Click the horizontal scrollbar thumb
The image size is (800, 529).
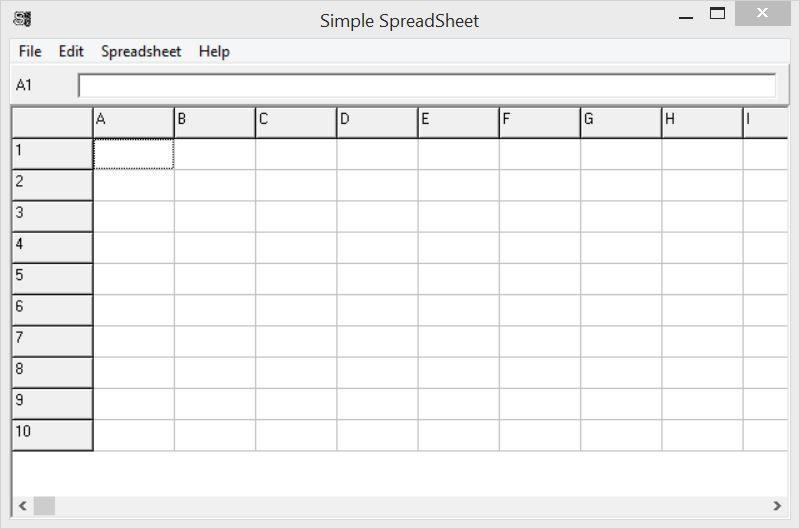(x=44, y=506)
